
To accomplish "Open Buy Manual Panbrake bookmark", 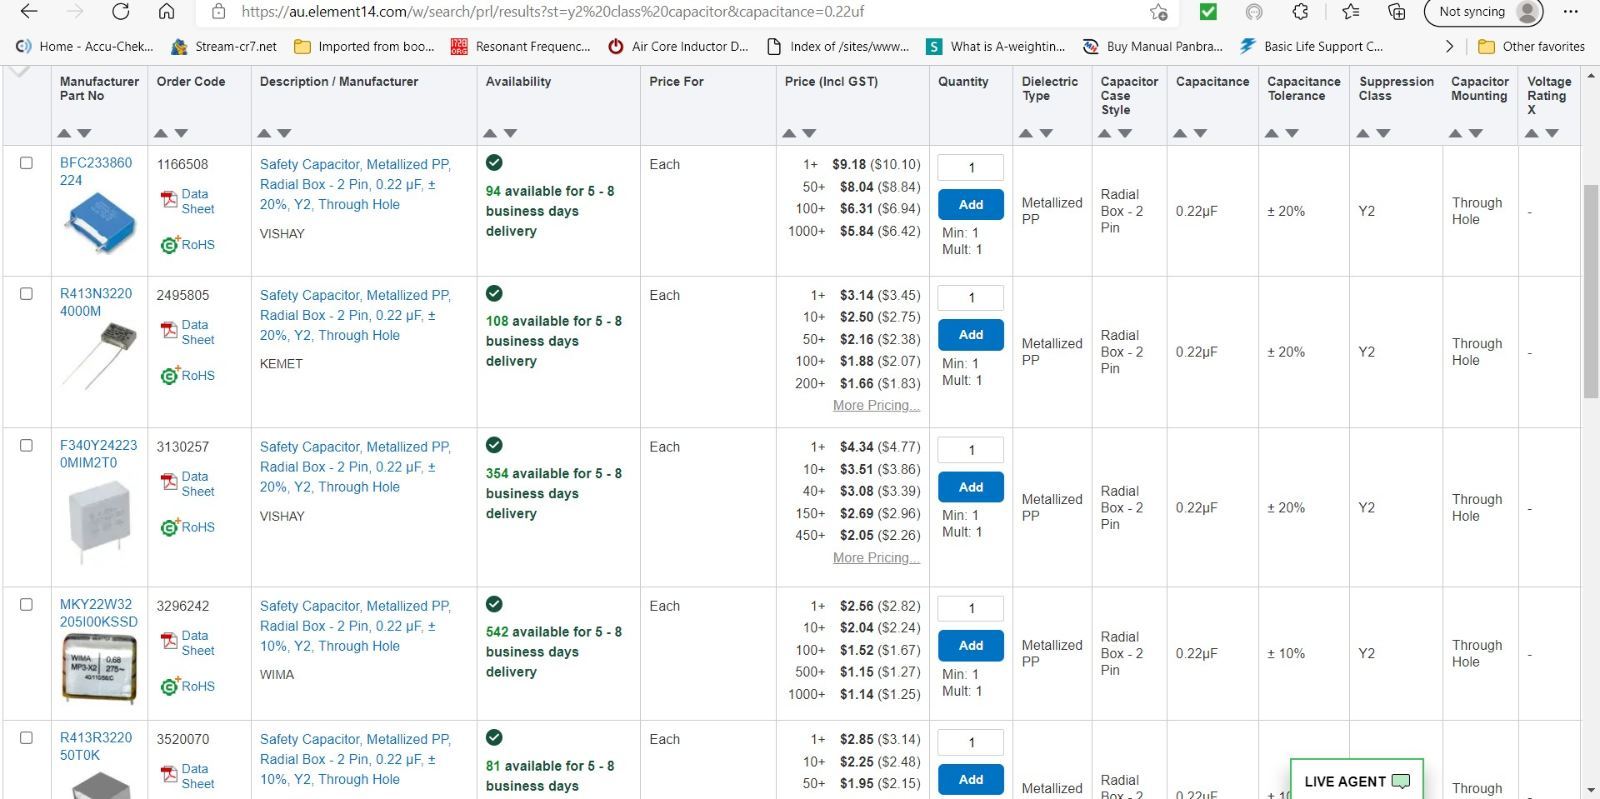I will tap(1153, 46).
